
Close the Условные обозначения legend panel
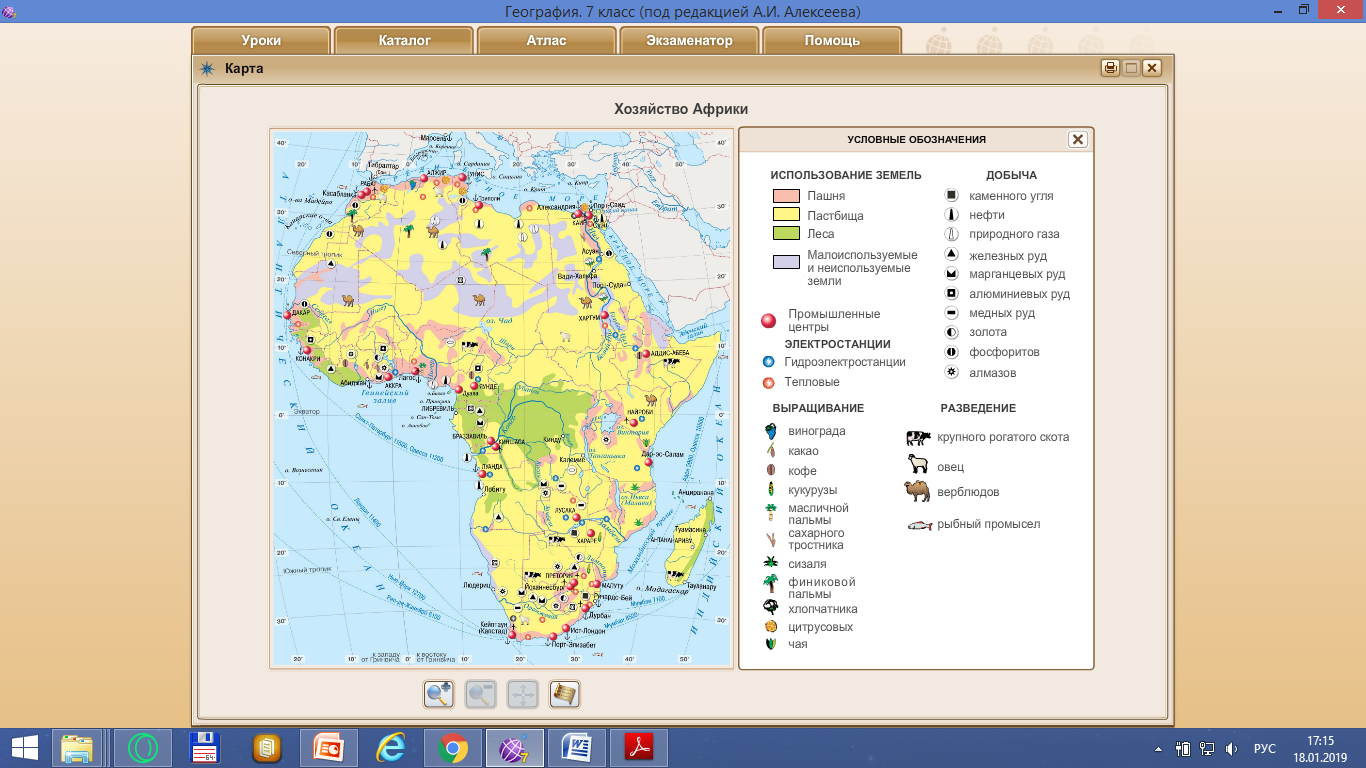click(x=1077, y=140)
